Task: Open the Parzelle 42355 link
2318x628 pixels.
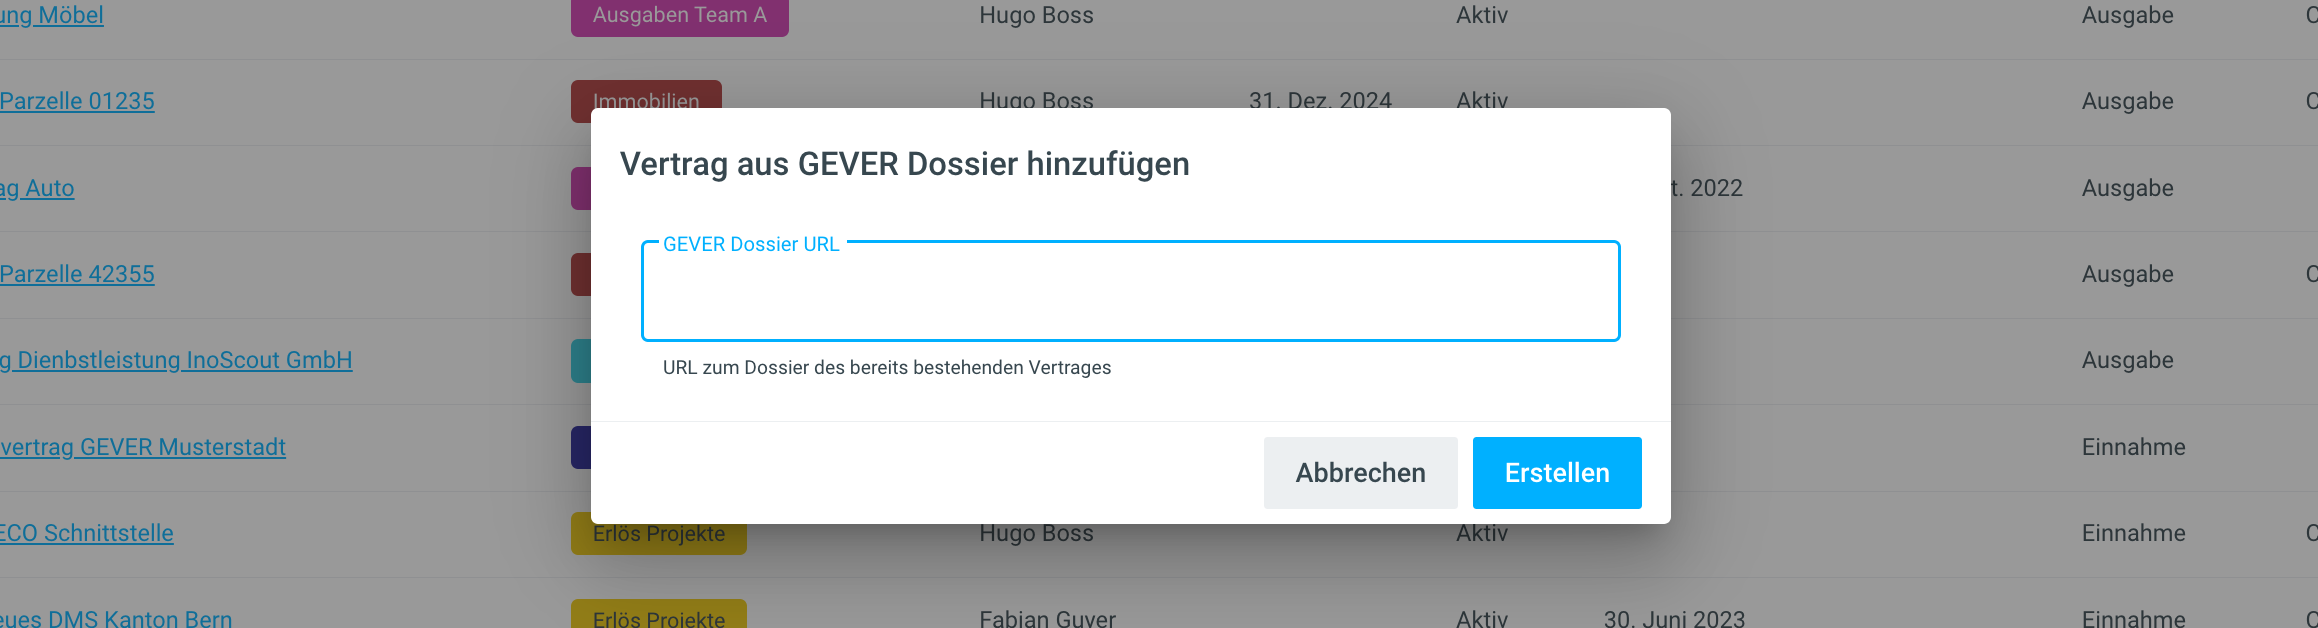Action: click(x=77, y=274)
